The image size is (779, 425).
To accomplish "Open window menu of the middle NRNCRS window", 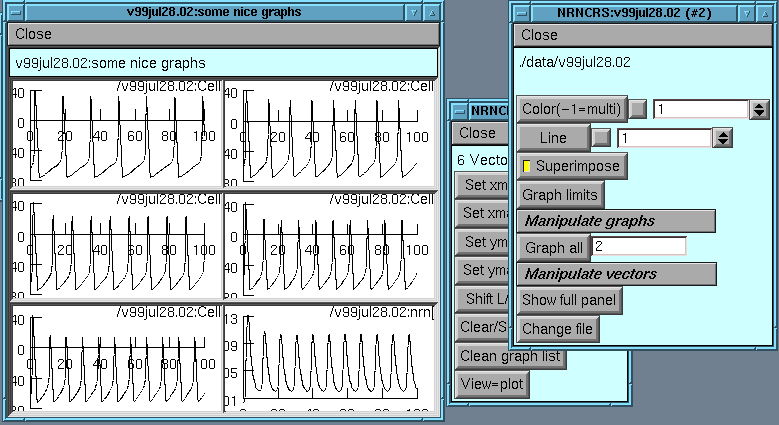I will pos(459,111).
